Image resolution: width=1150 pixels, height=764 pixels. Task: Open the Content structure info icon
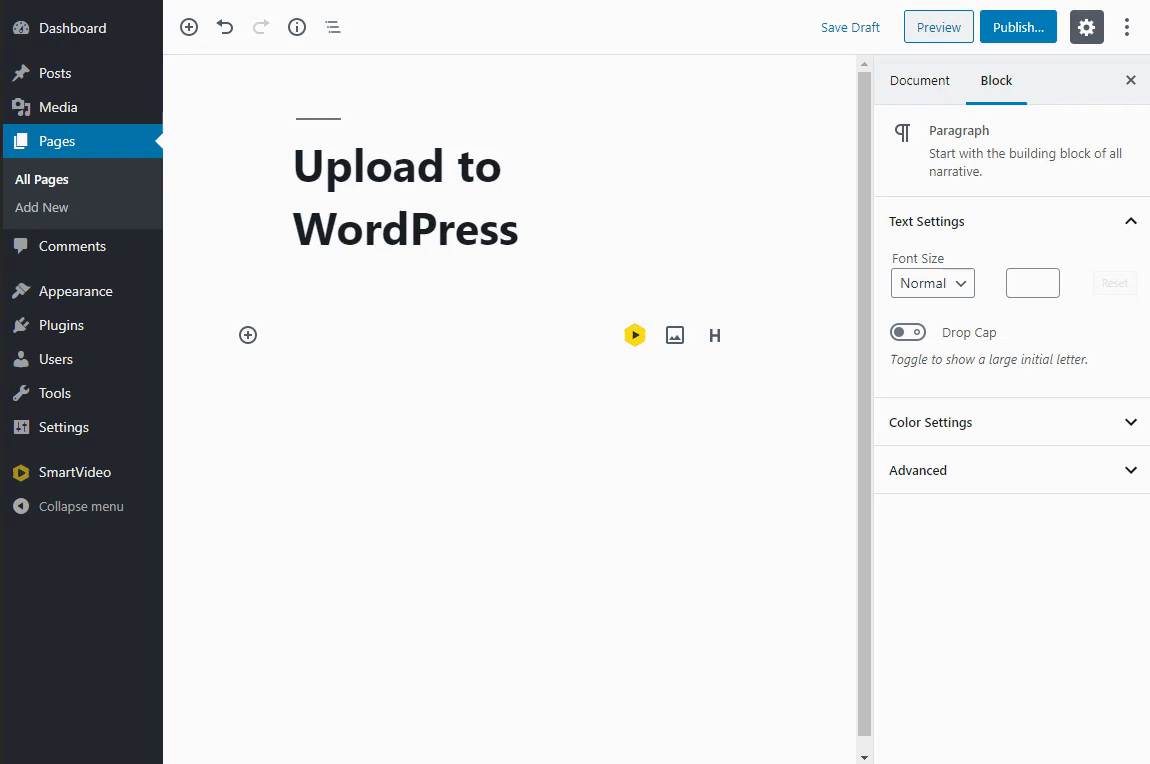[297, 27]
